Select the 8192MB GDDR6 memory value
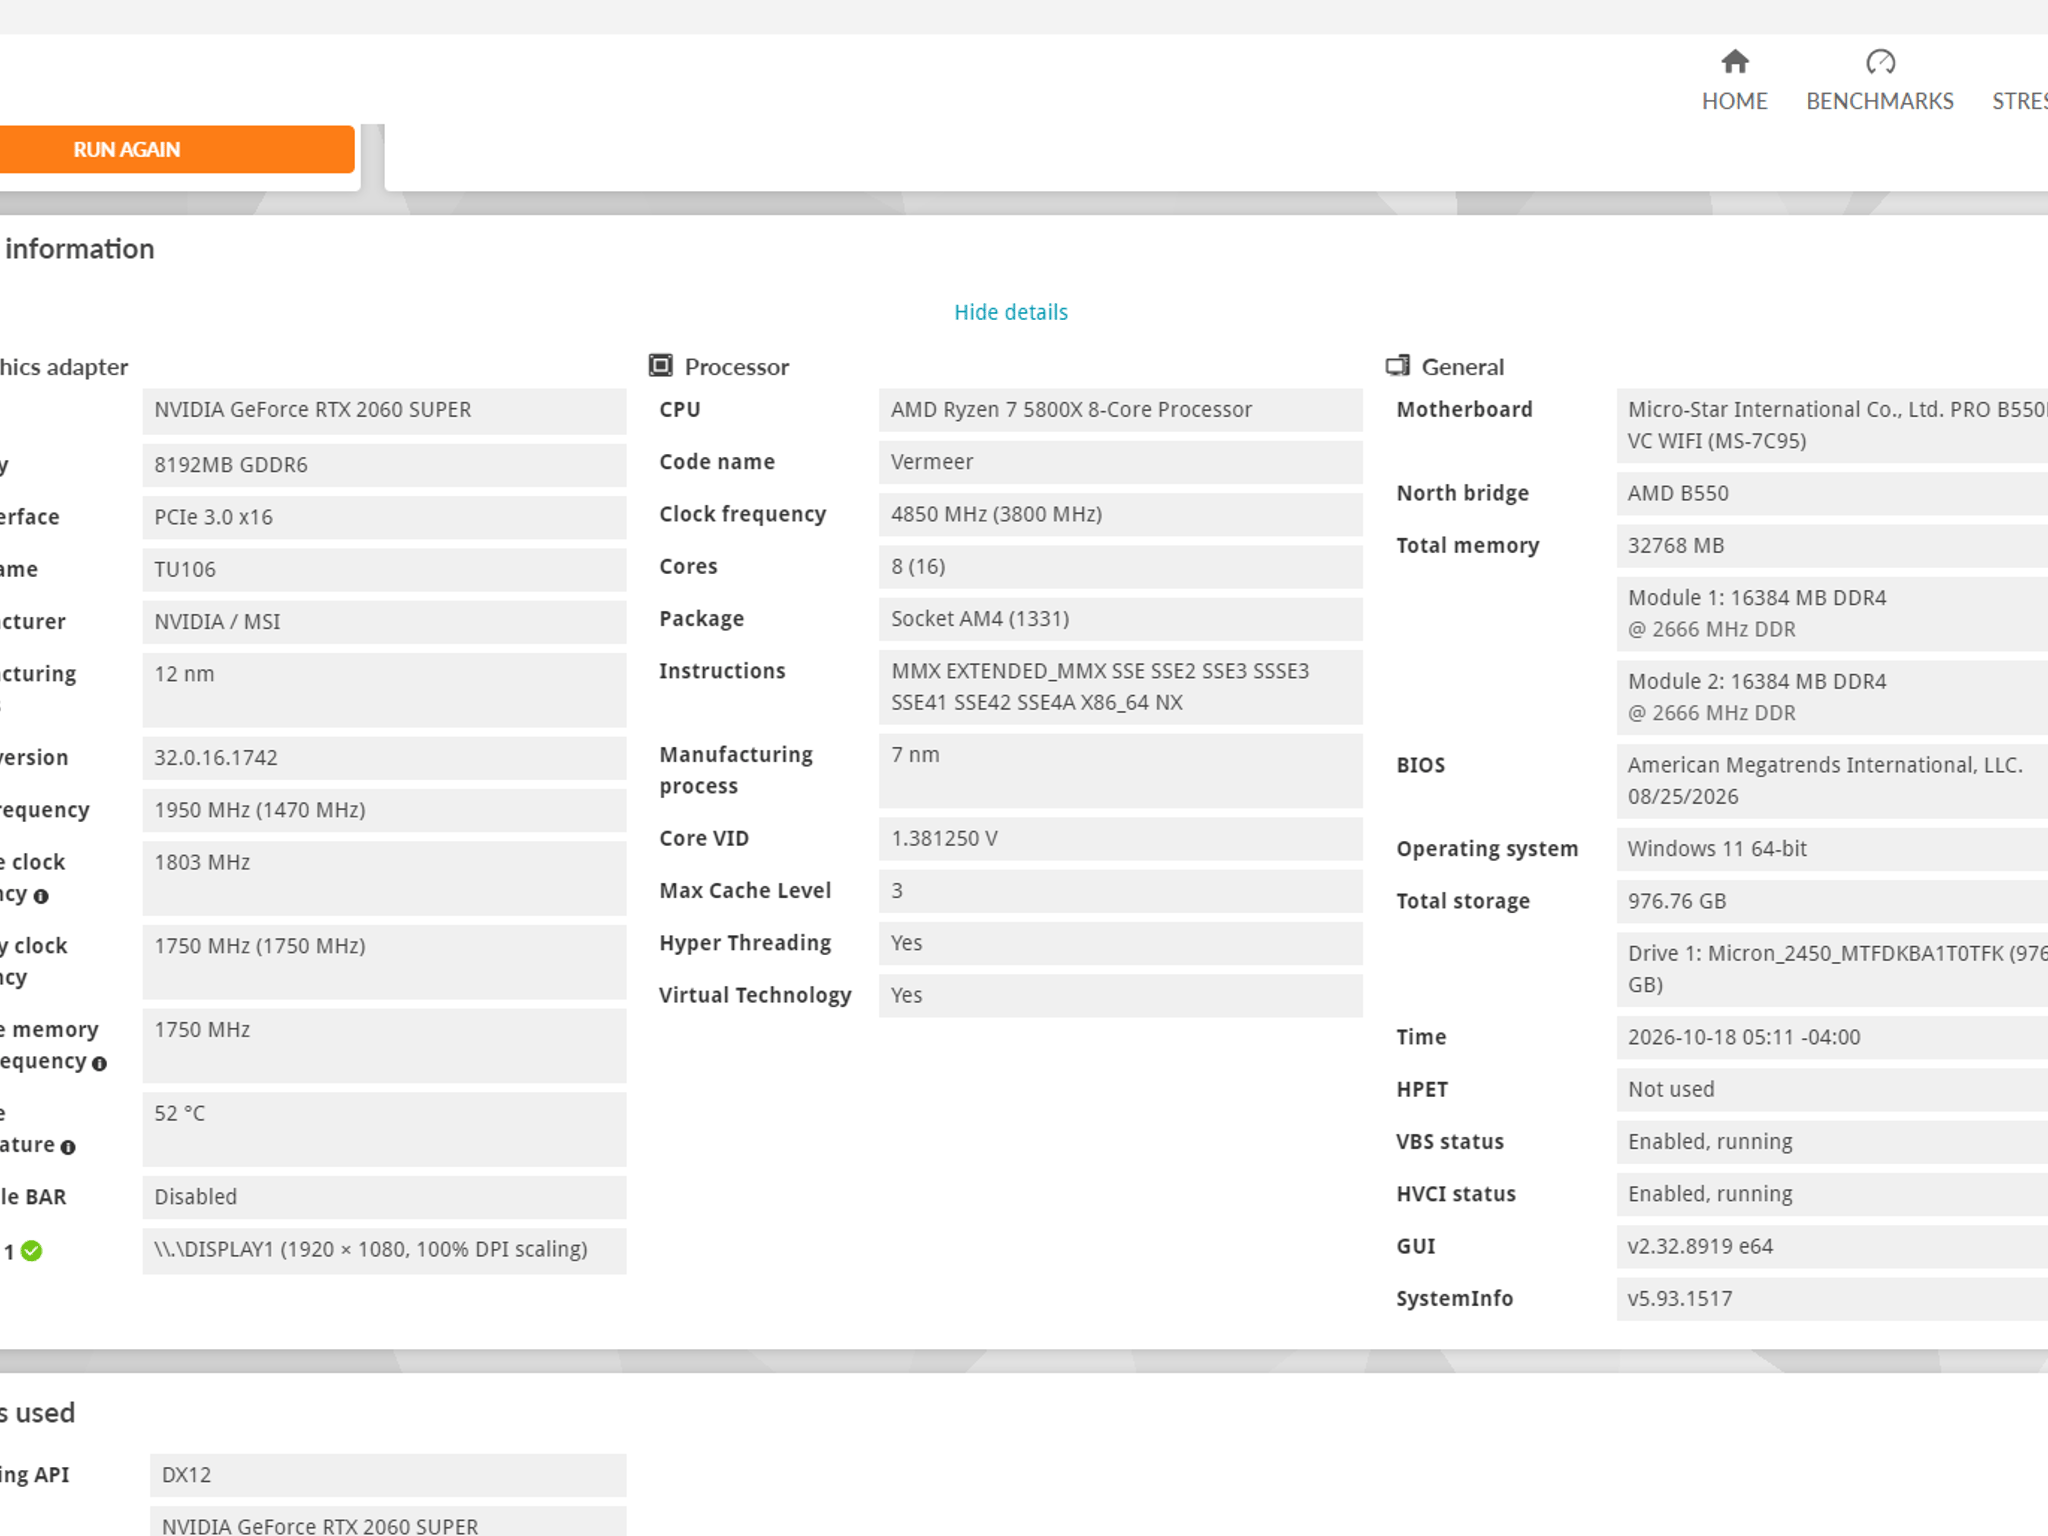The height and width of the screenshot is (1536, 2048). point(384,464)
